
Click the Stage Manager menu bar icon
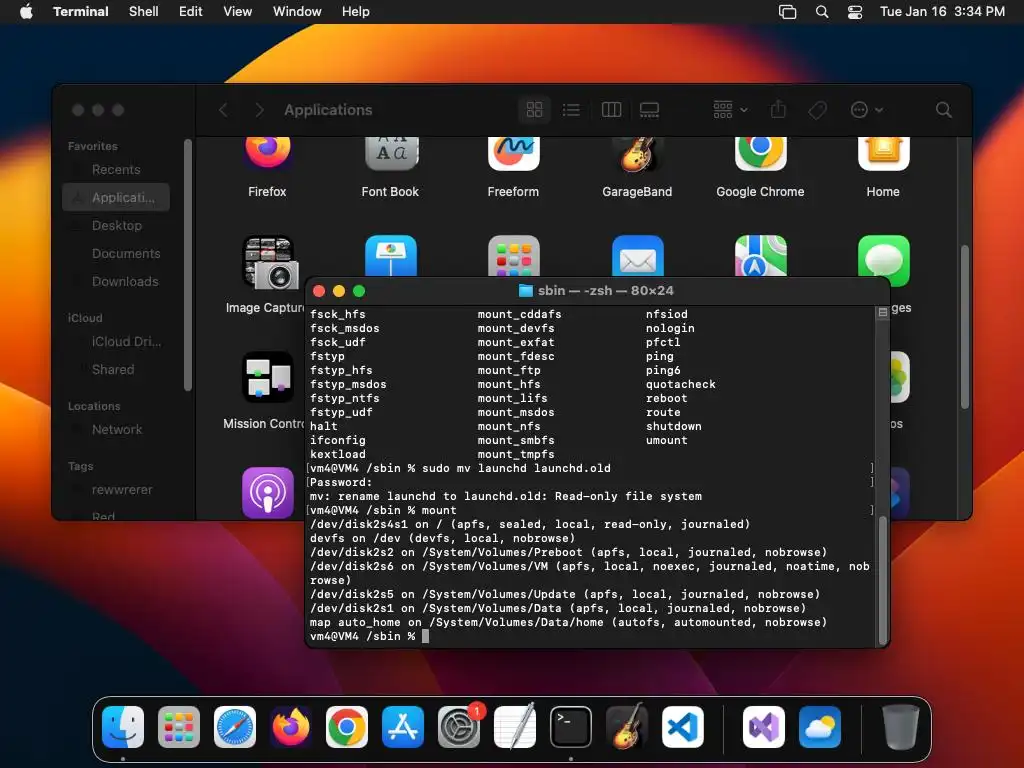point(788,12)
